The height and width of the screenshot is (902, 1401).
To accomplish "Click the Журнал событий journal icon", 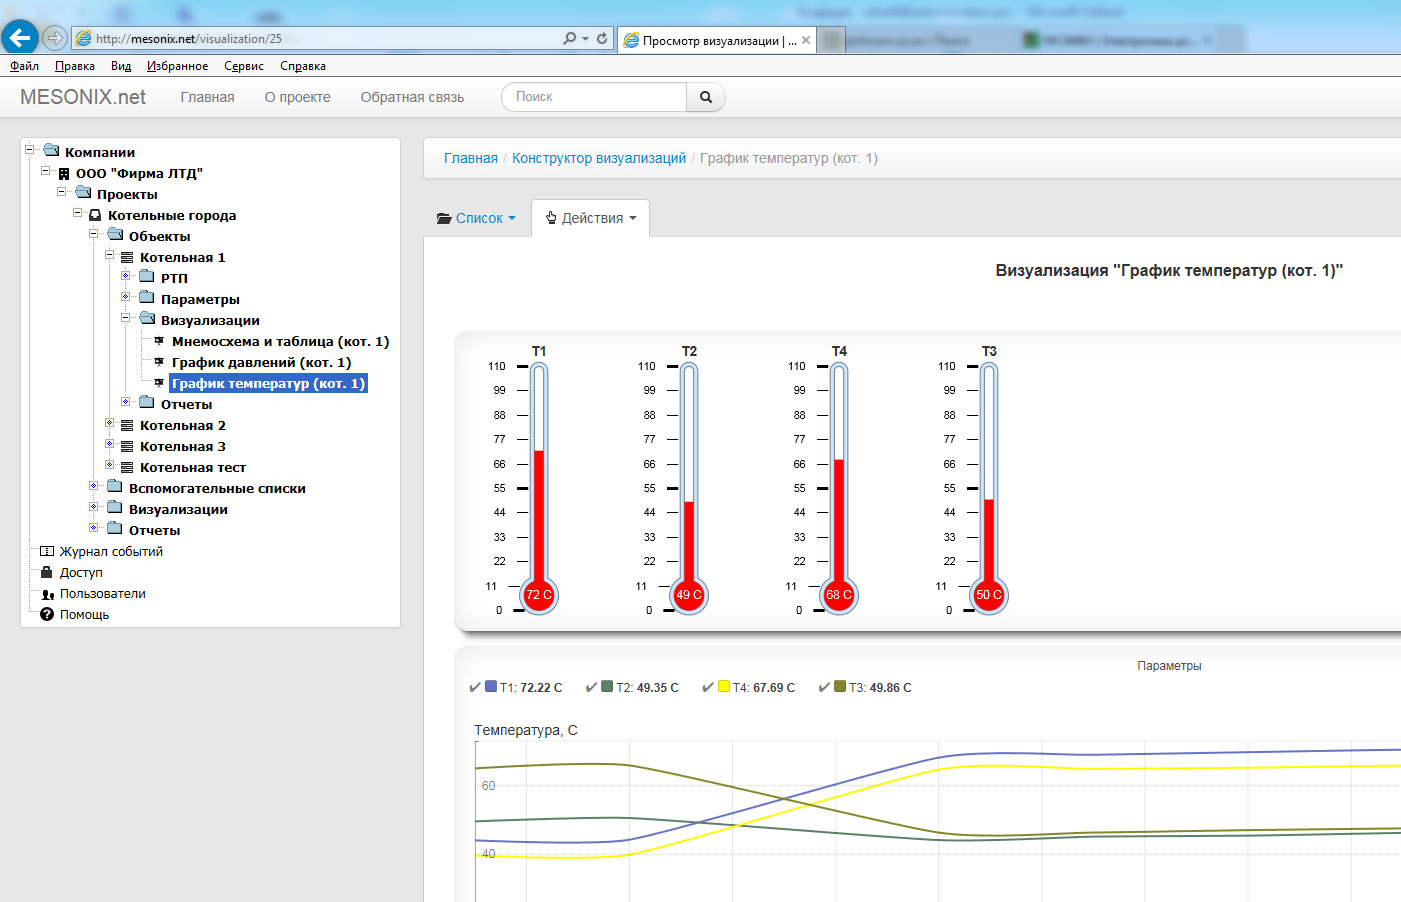I will pos(47,551).
